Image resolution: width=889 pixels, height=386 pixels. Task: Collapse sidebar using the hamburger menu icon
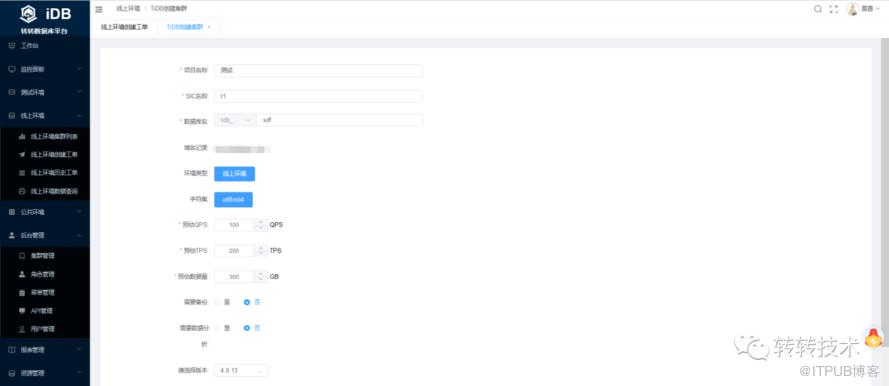point(99,9)
